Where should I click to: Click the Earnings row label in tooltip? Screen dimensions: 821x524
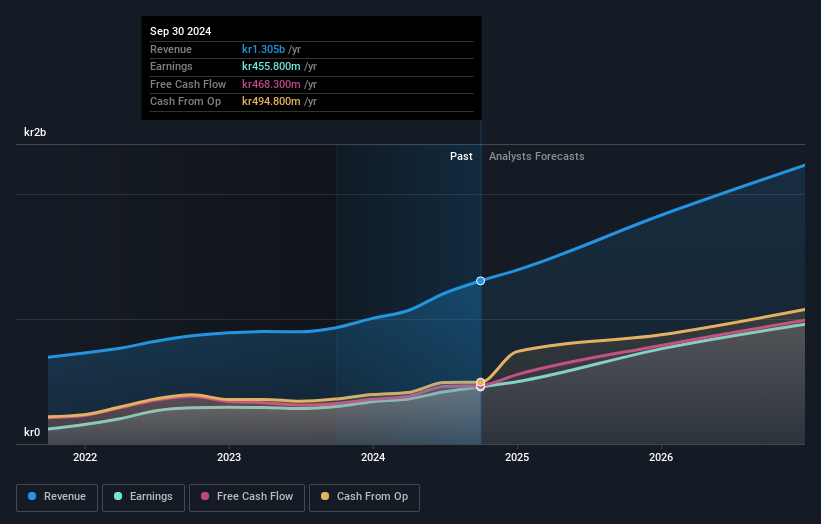coord(171,66)
